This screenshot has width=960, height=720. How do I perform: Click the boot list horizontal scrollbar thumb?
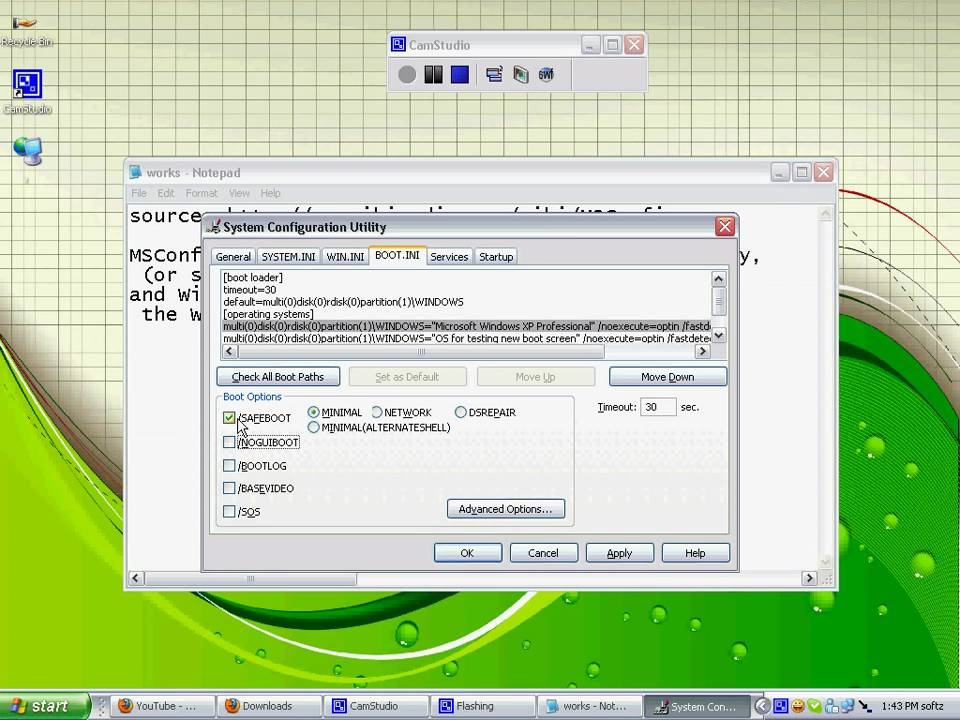(421, 351)
